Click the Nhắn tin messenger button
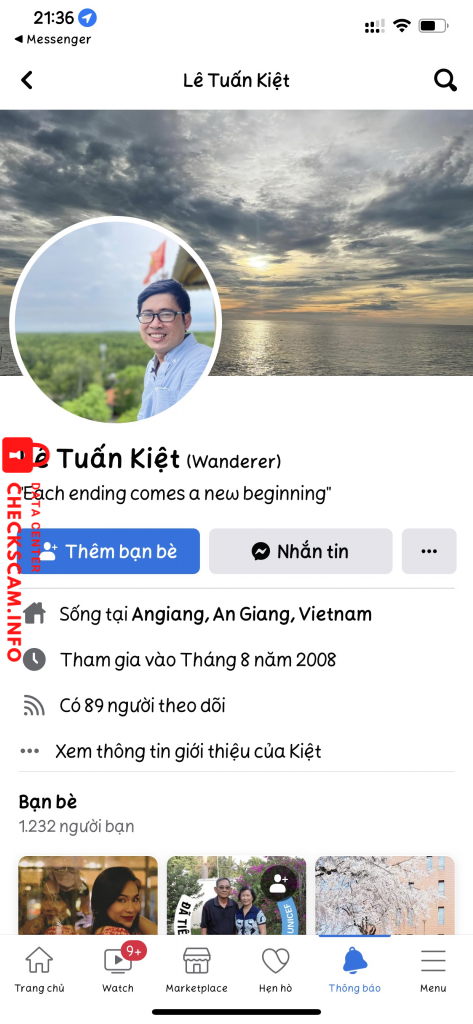Viewport: 473px width, 1024px height. click(301, 551)
